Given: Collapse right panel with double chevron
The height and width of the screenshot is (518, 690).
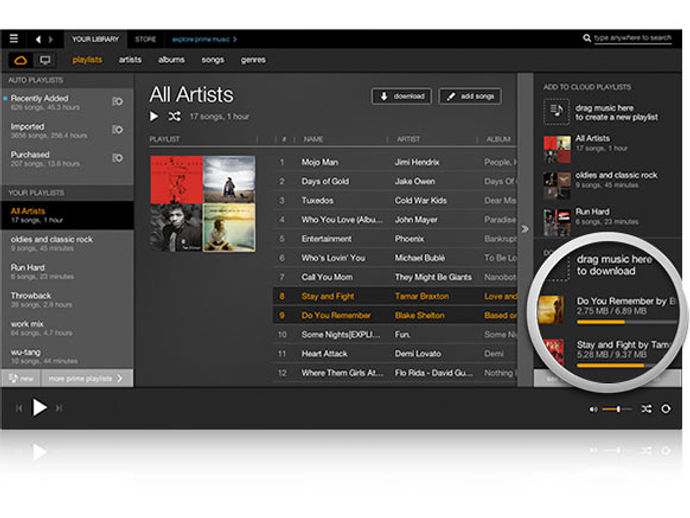Looking at the screenshot, I should tap(525, 229).
